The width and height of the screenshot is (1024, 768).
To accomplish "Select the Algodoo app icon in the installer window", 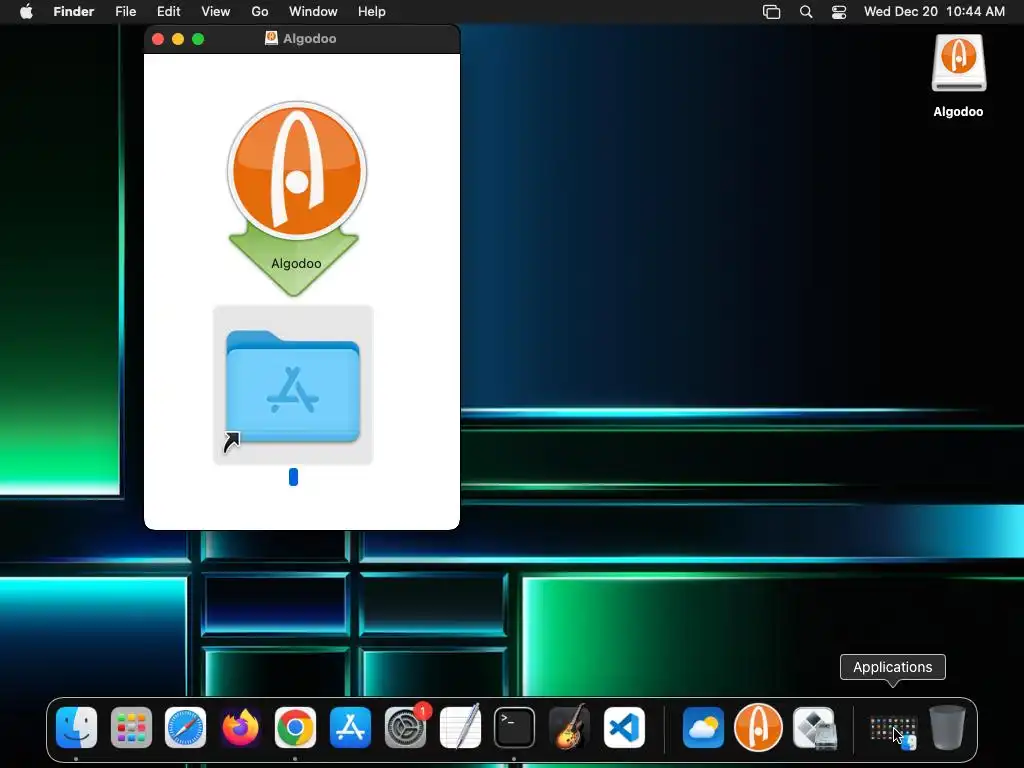I will pos(296,171).
